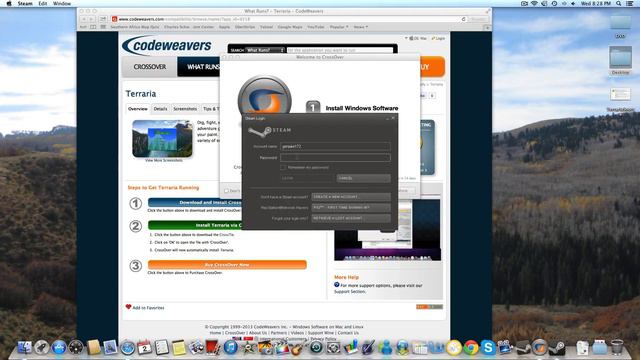The width and height of the screenshot is (640, 360).
Task: Click the blue Download and Install CrossOver button
Action: (195, 202)
